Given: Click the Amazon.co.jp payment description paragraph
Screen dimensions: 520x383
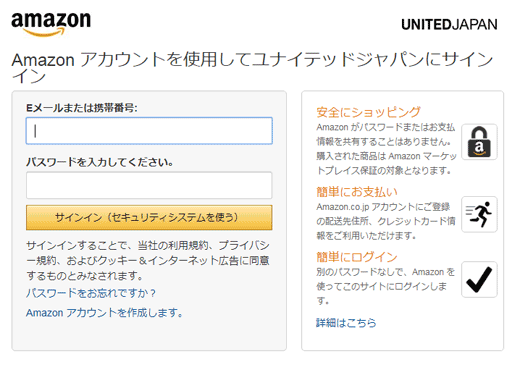Looking at the screenshot, I should (386, 221).
